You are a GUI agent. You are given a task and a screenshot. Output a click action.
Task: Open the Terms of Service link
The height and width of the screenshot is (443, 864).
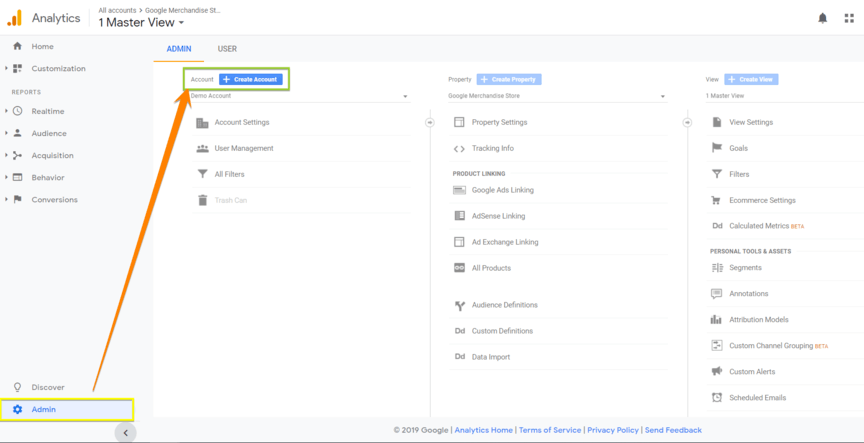(550, 430)
